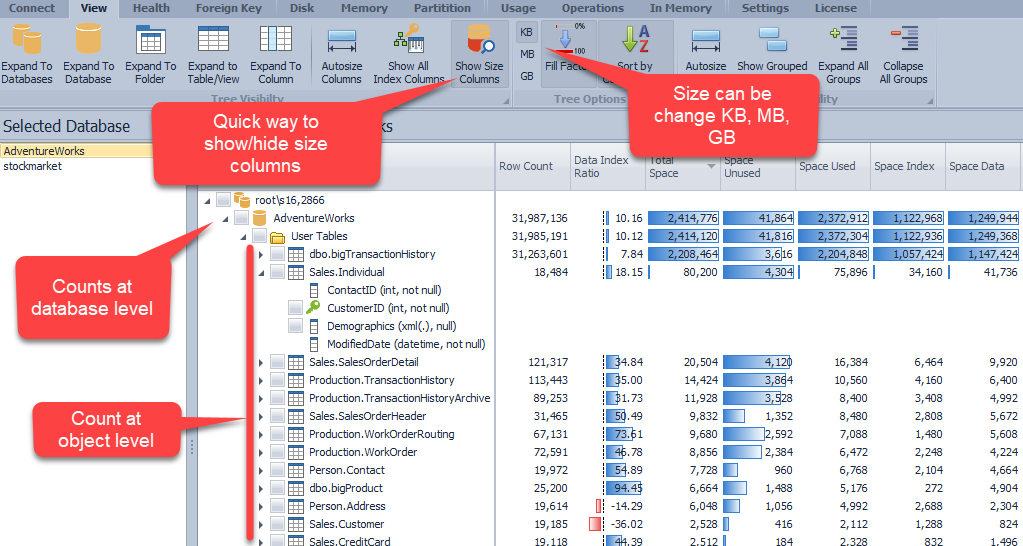Screen dimensions: 1023x546
Task: Check the root\s16,2866 checkbox
Action: coord(223,200)
